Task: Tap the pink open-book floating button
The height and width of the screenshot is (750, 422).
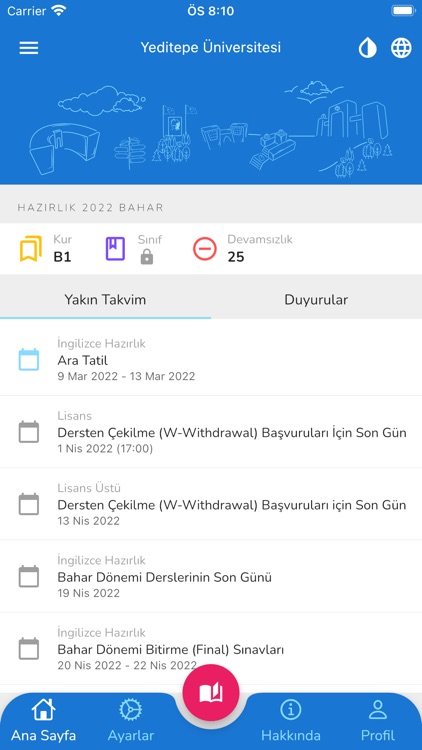Action: pos(211,693)
